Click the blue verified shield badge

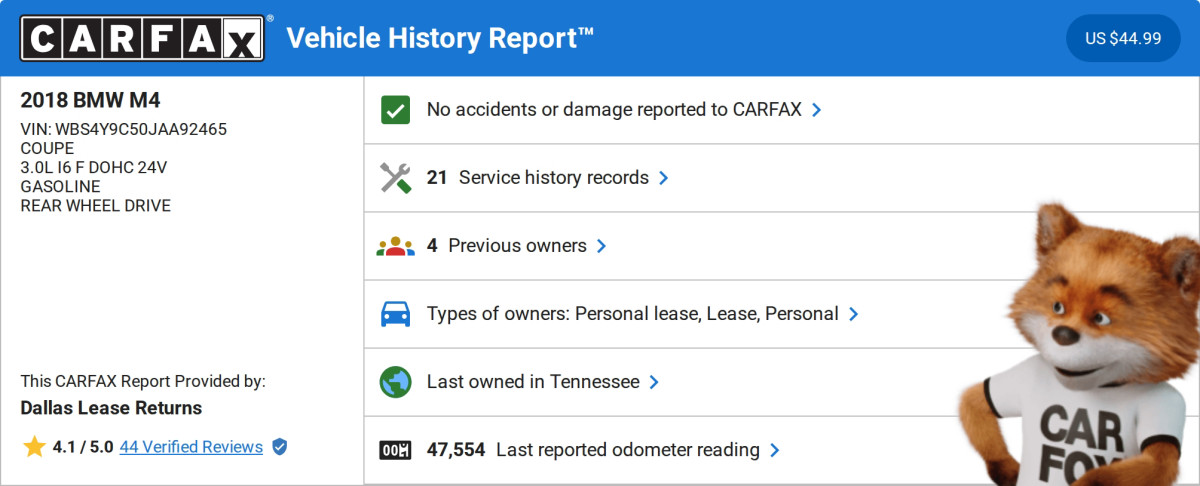[x=280, y=447]
